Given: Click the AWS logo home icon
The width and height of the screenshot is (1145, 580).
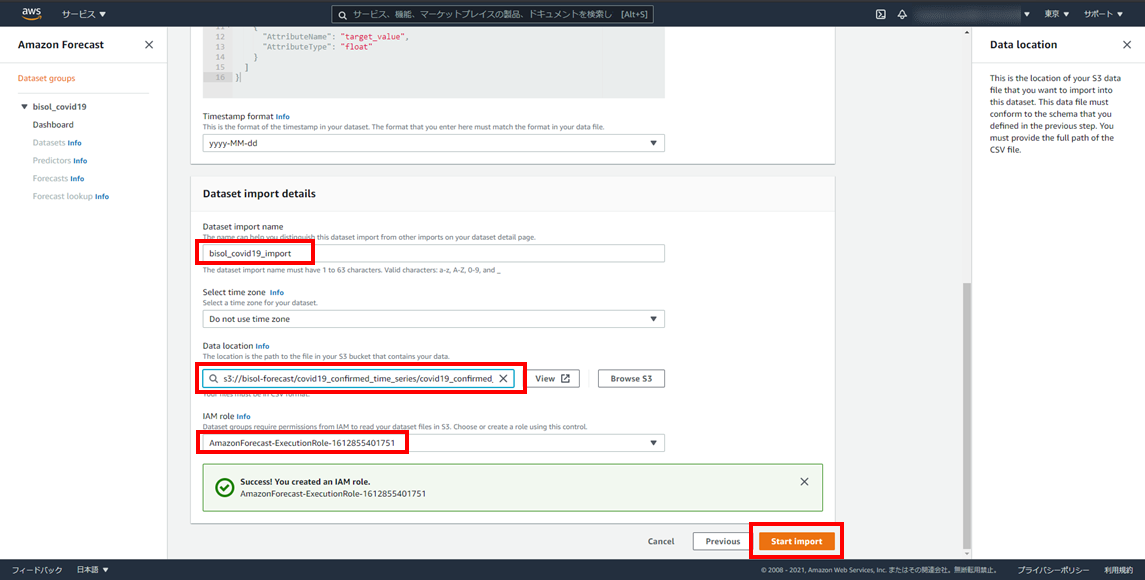Looking at the screenshot, I should pyautogui.click(x=31, y=14).
